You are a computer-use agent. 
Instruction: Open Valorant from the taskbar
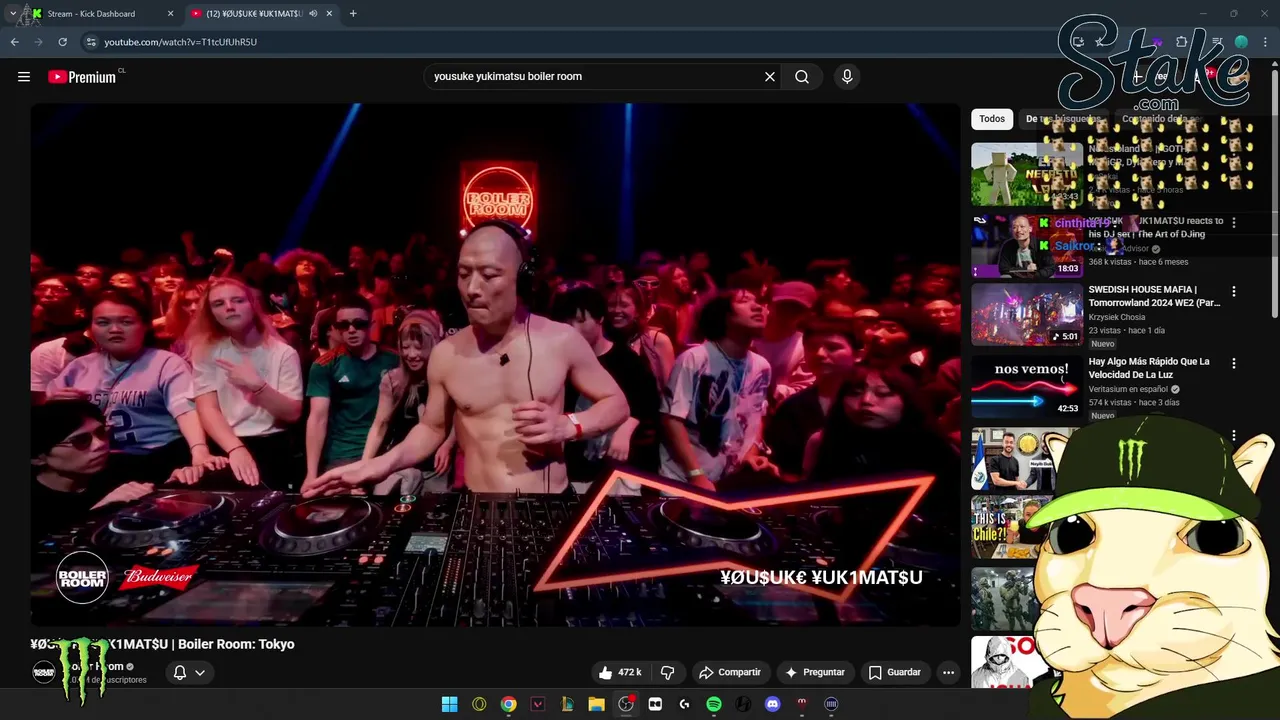point(538,704)
